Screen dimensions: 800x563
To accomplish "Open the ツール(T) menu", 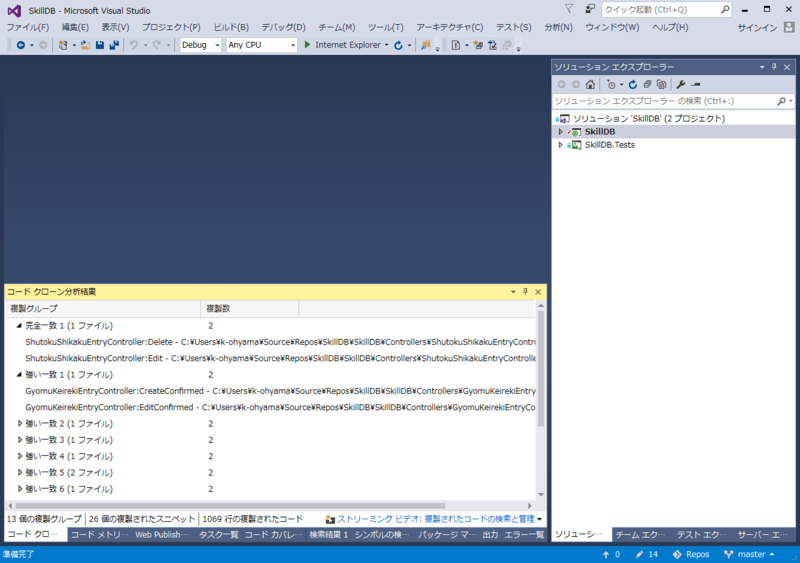I will (x=386, y=27).
